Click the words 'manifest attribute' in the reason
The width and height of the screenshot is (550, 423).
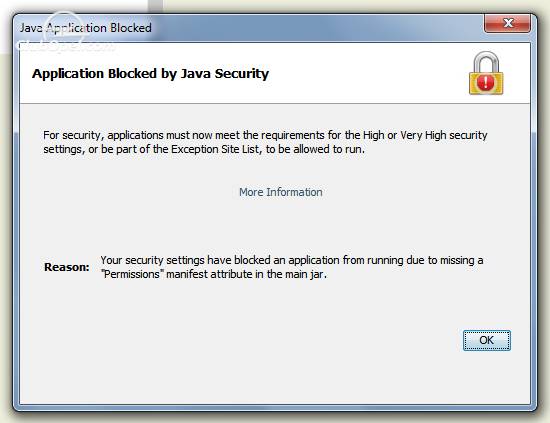(x=209, y=274)
